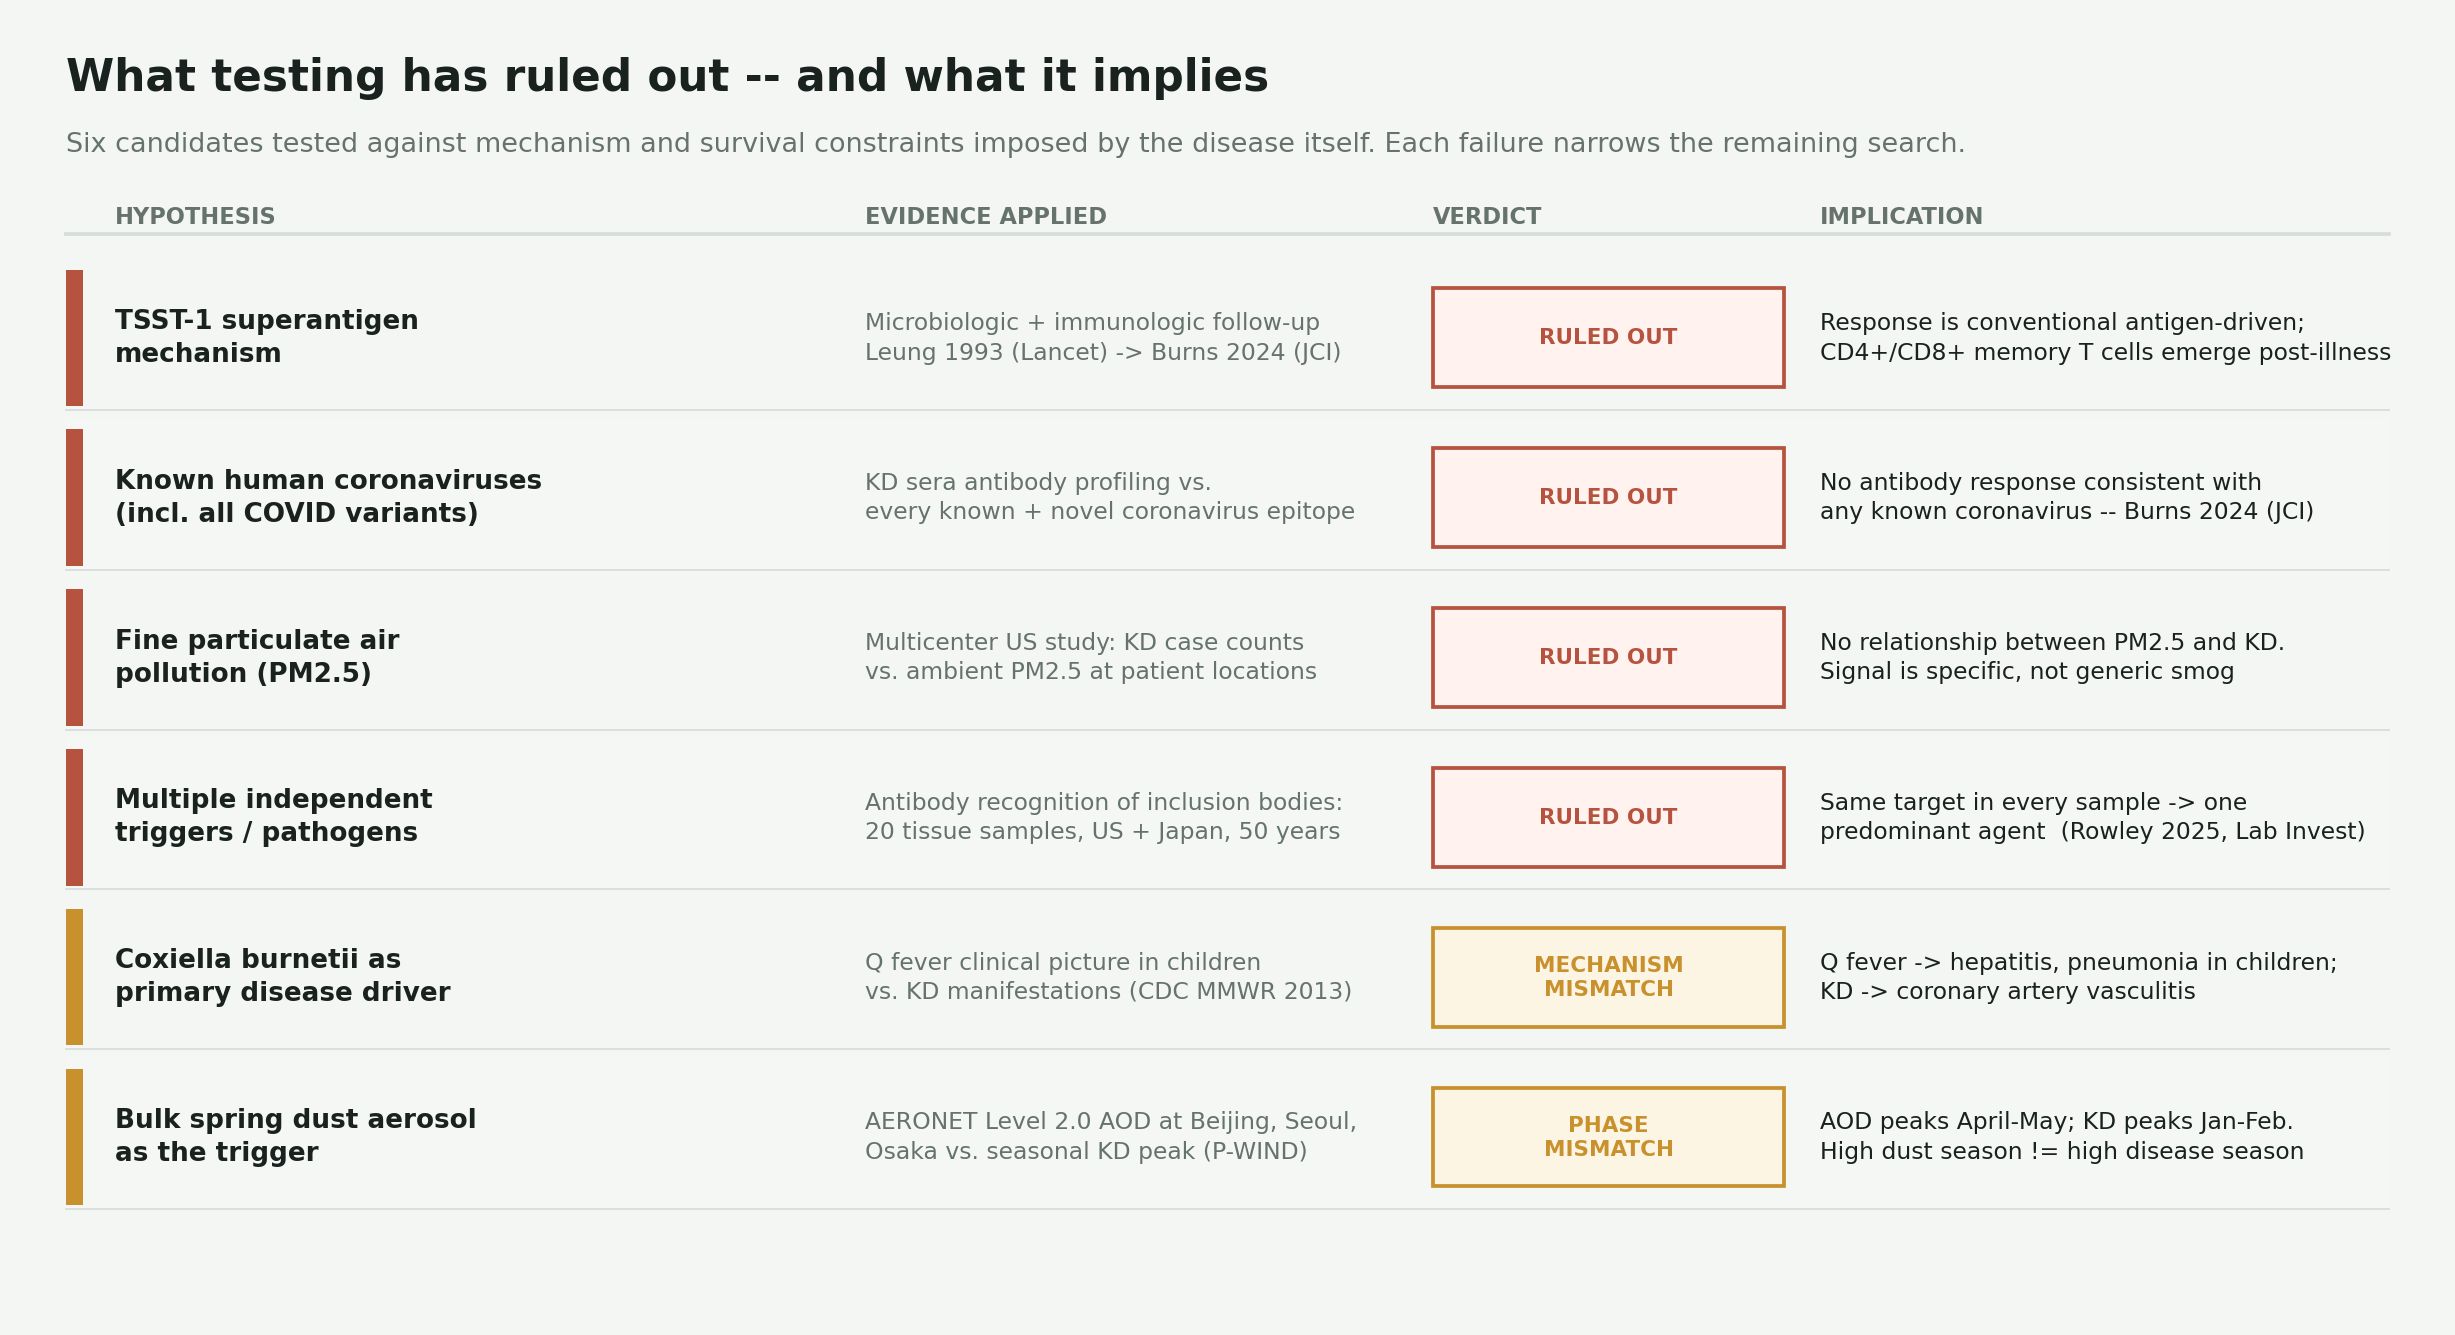
Task: Click the page title about testing ruled out
Action: point(667,77)
